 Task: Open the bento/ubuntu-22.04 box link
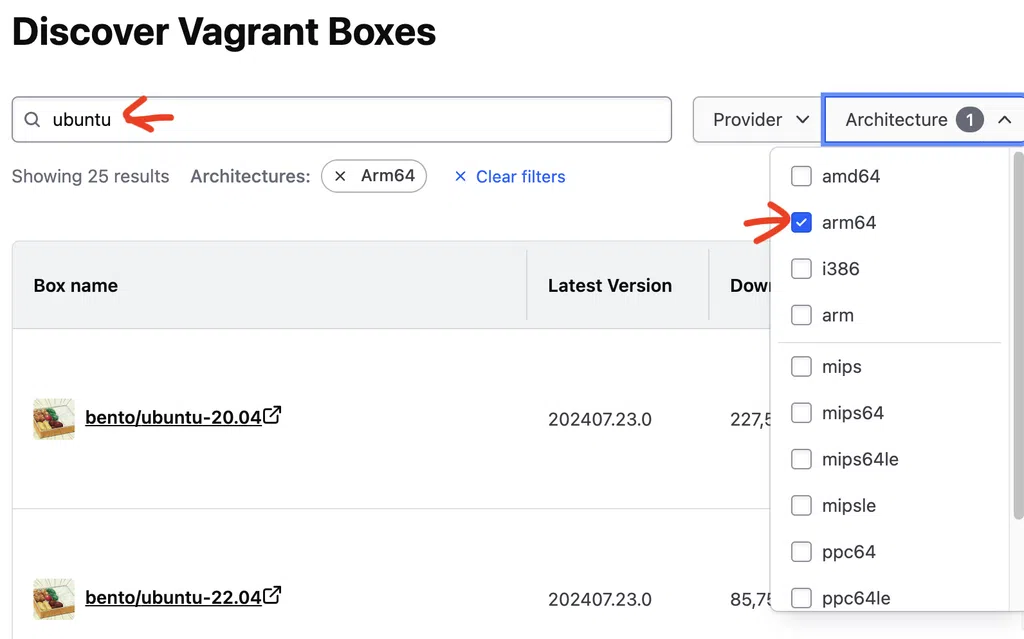[173, 598]
